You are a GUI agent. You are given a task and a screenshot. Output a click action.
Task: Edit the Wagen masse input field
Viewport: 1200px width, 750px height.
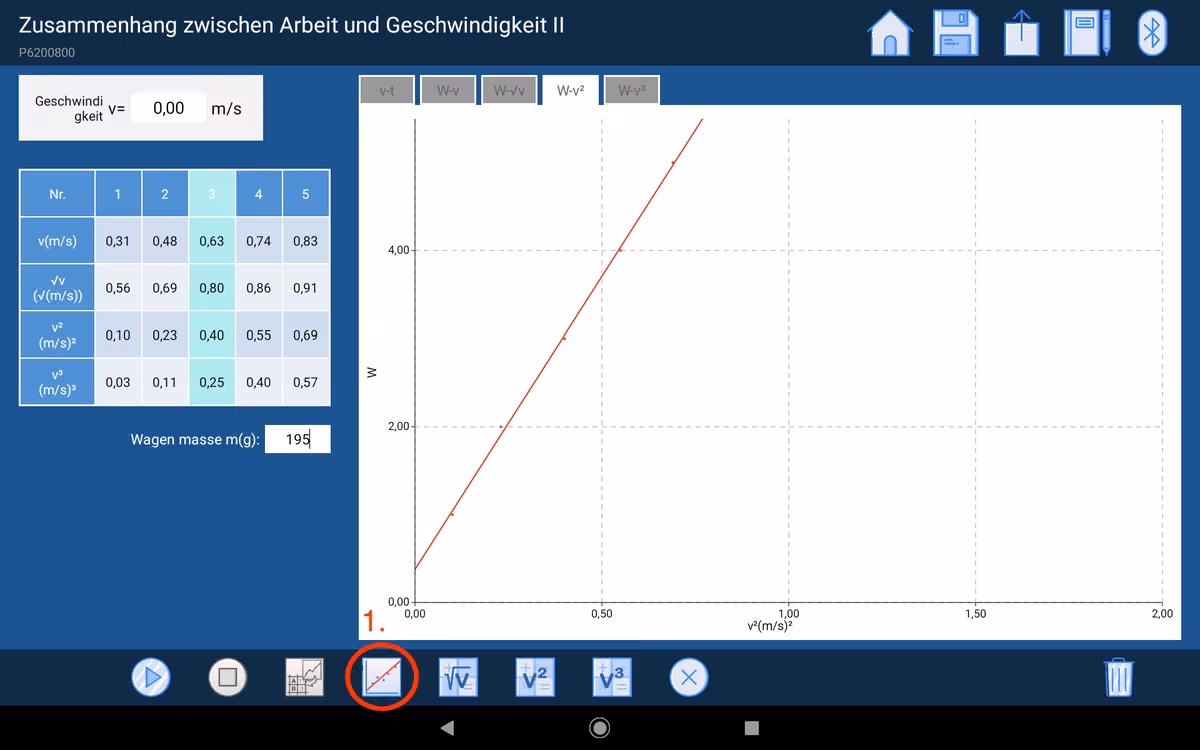[297, 439]
